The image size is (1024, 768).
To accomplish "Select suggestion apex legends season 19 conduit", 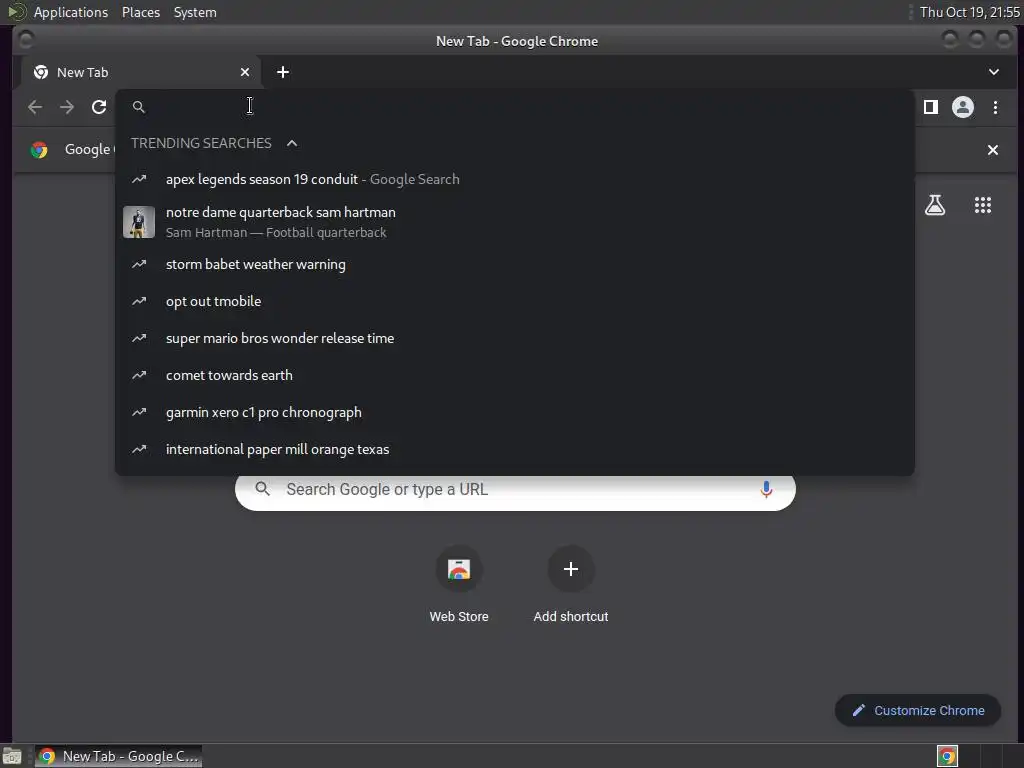I will (x=515, y=179).
